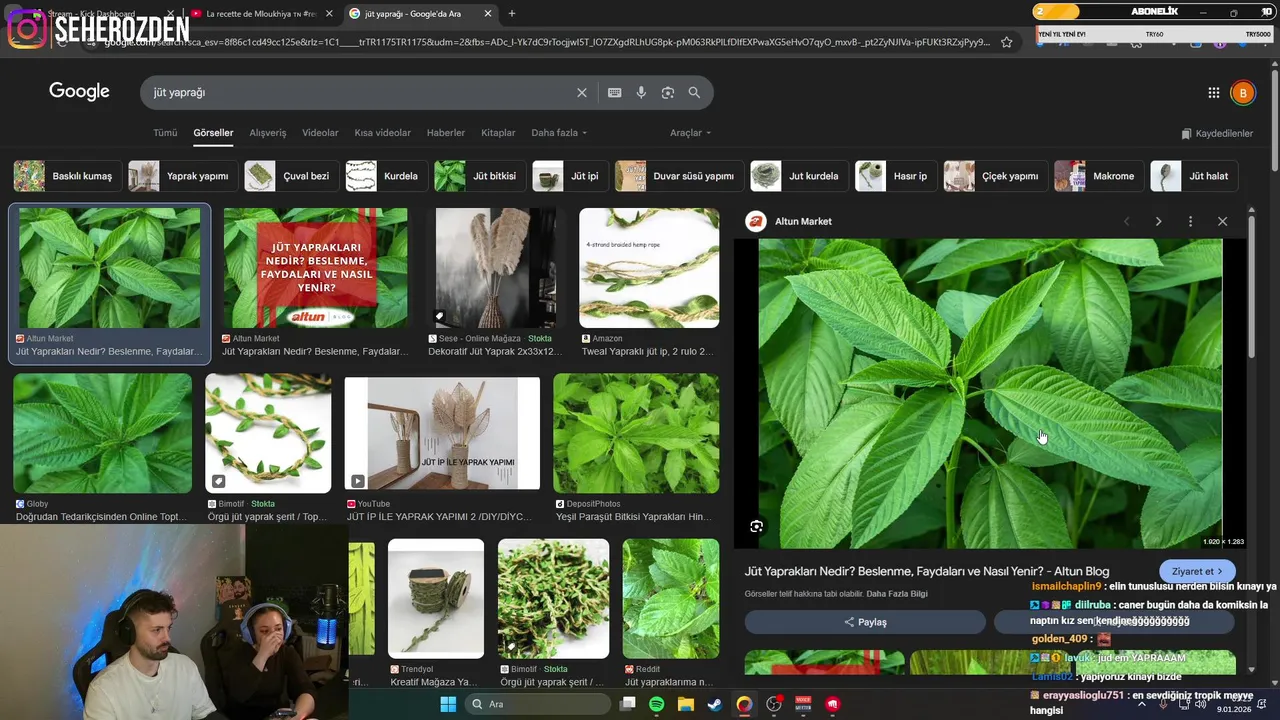
Task: Open the Altun blog red-banner thumbnail
Action: pyautogui.click(x=315, y=268)
